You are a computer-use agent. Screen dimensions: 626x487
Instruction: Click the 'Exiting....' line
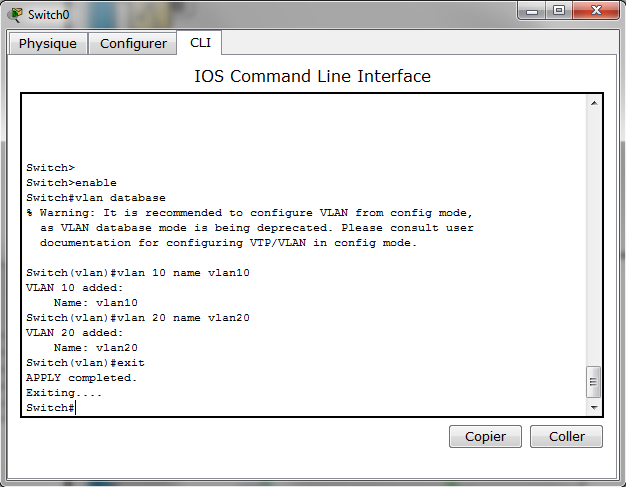pyautogui.click(x=64, y=393)
